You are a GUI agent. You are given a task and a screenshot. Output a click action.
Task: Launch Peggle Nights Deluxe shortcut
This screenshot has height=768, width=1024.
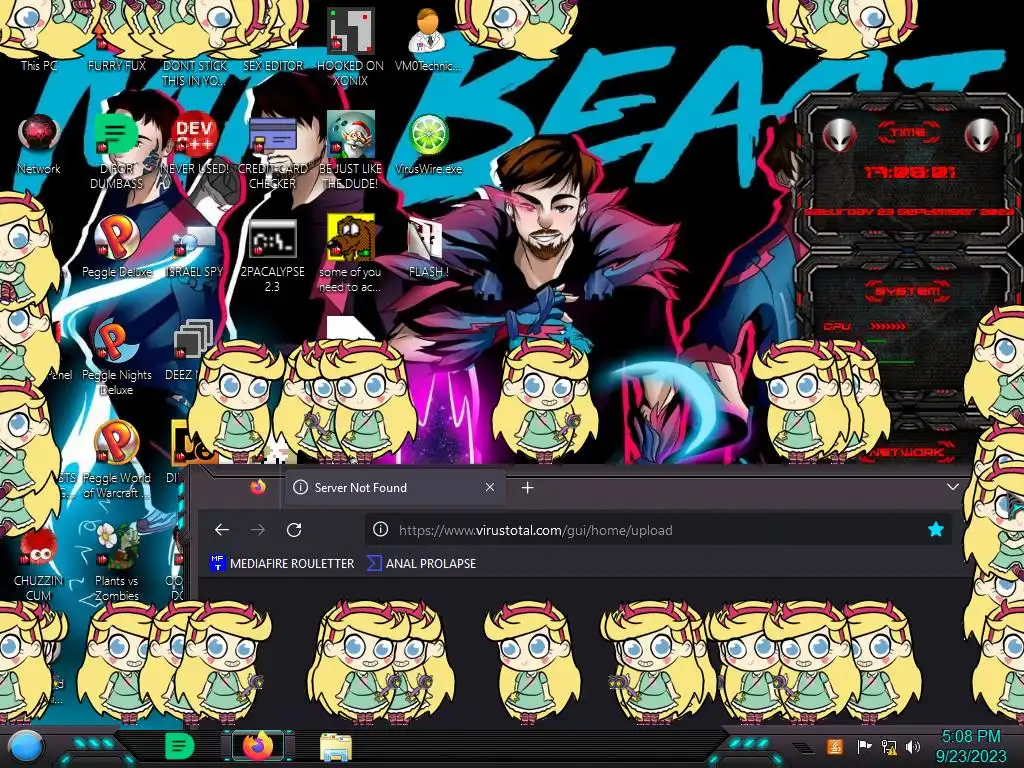point(116,358)
